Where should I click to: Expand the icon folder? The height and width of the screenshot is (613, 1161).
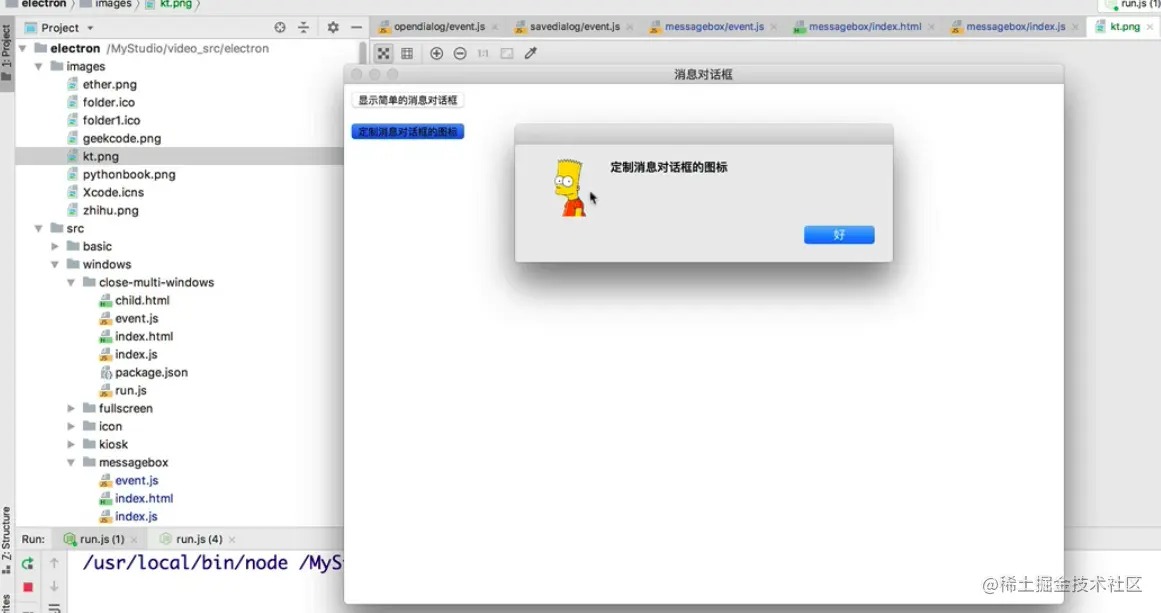pos(71,426)
